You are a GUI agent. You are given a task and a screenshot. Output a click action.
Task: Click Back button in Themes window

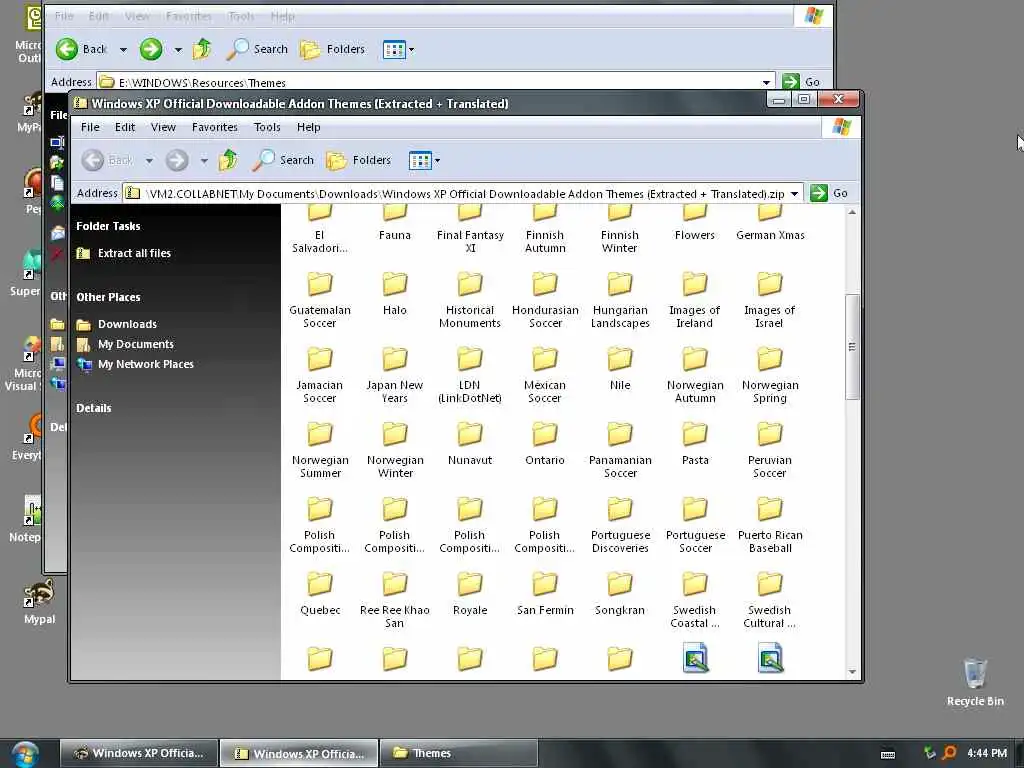tap(82, 49)
